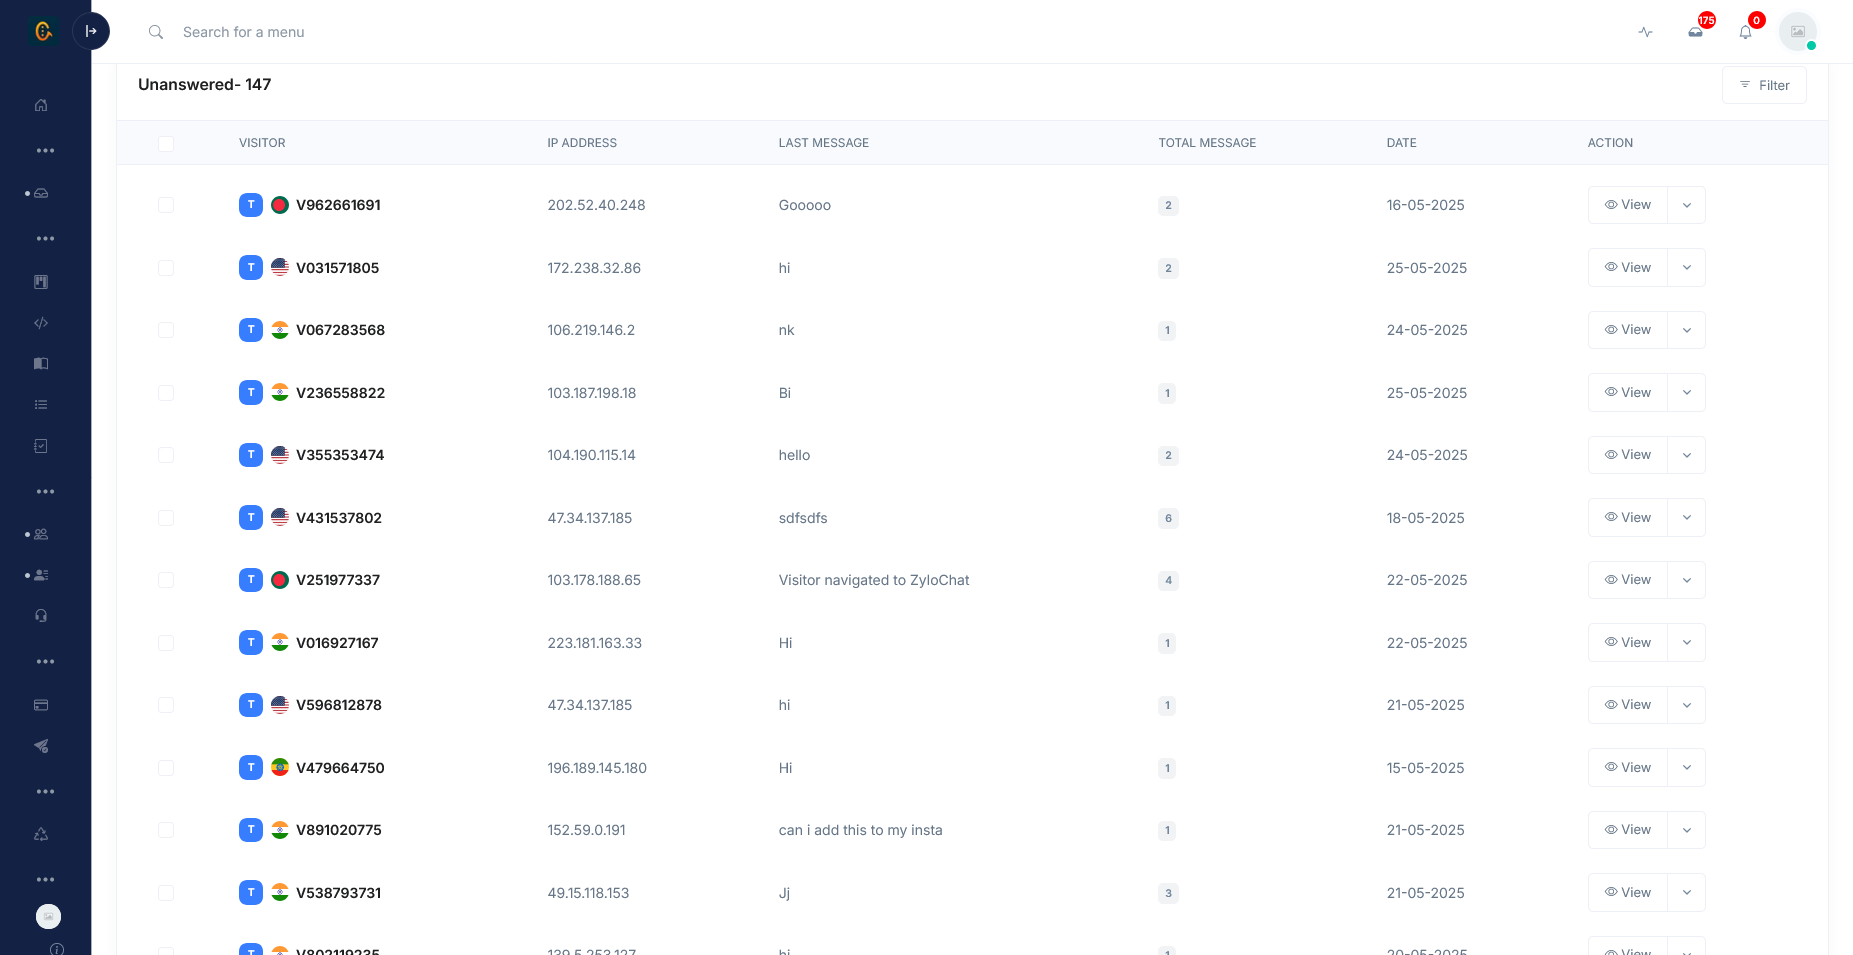Expand action dropdown for V067283568 row
Viewport: 1853px width, 955px height.
pyautogui.click(x=1687, y=330)
